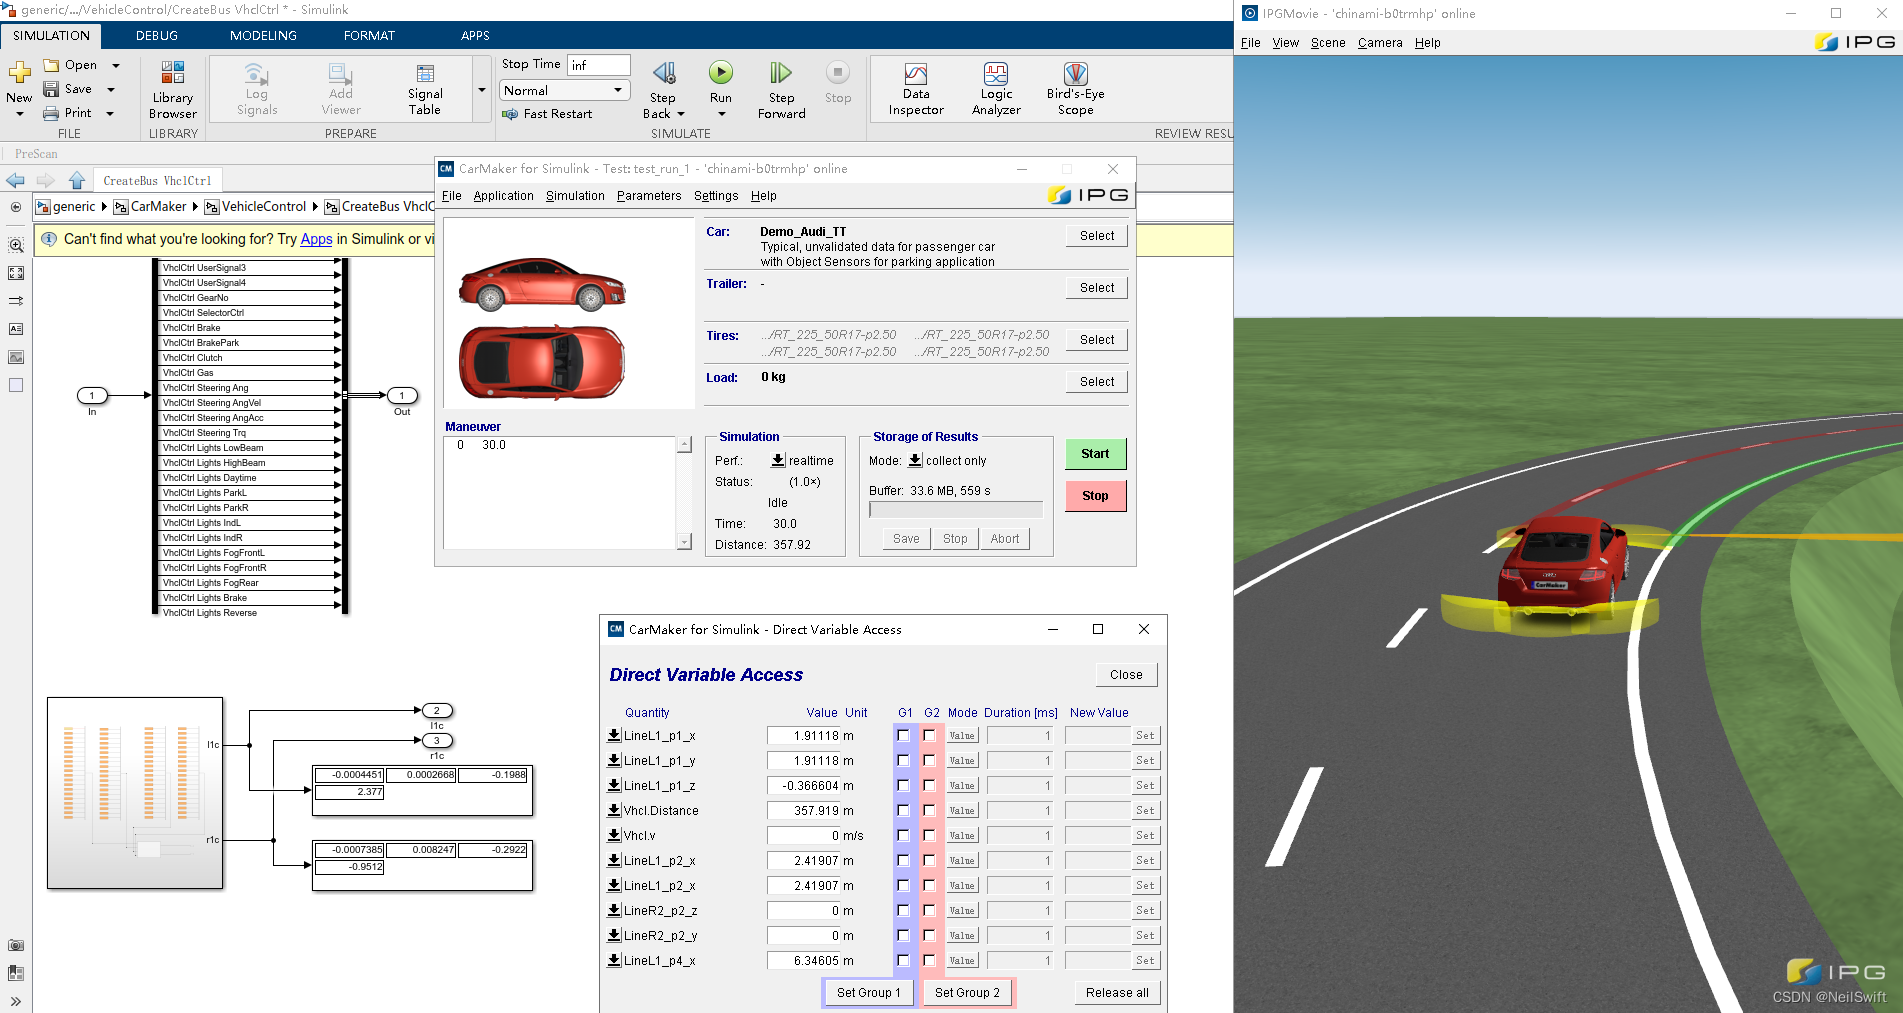The width and height of the screenshot is (1903, 1013).
Task: Click the annotation text icon in palette
Action: 16,329
